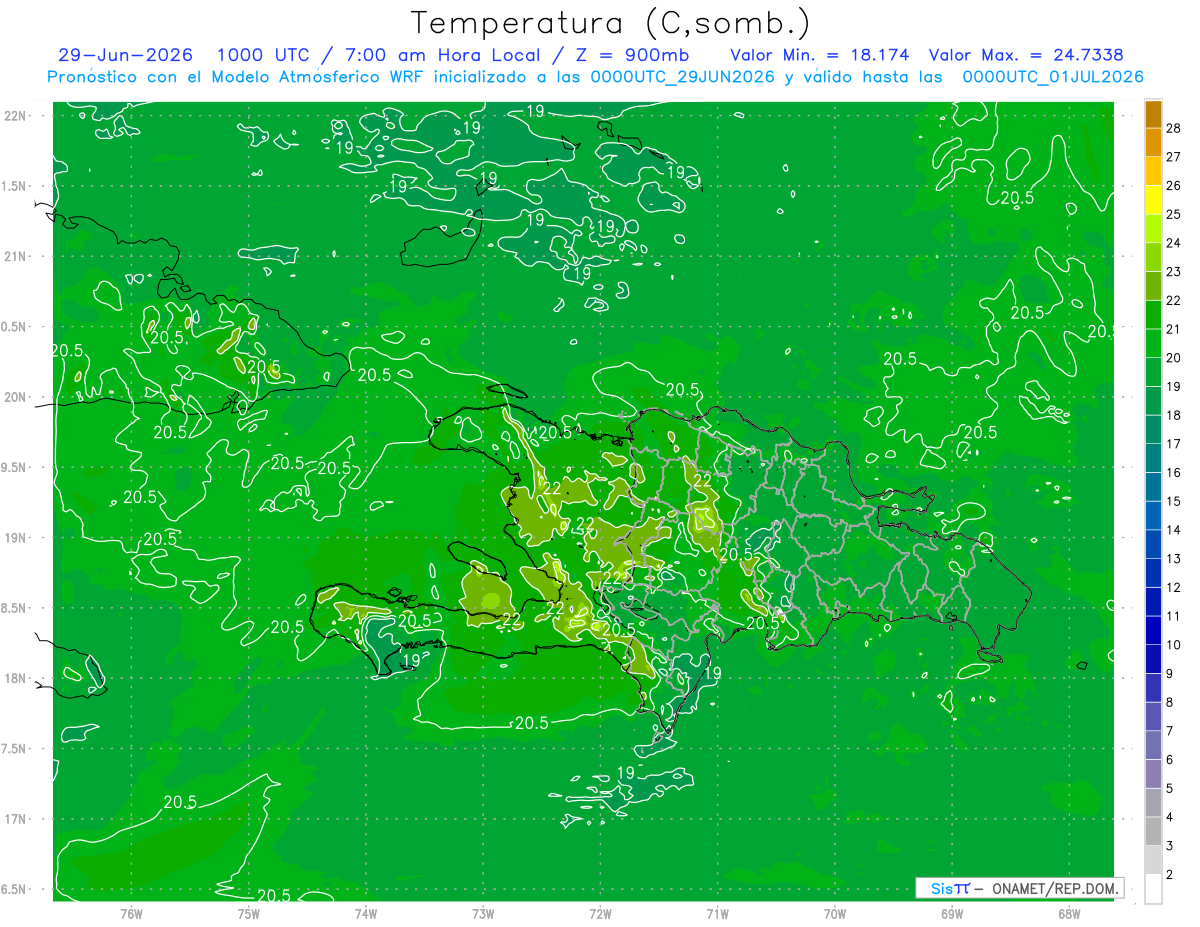Select valid-until time "0000UTC_01JUL2026"
1200x927 pixels.
[x=1053, y=77]
